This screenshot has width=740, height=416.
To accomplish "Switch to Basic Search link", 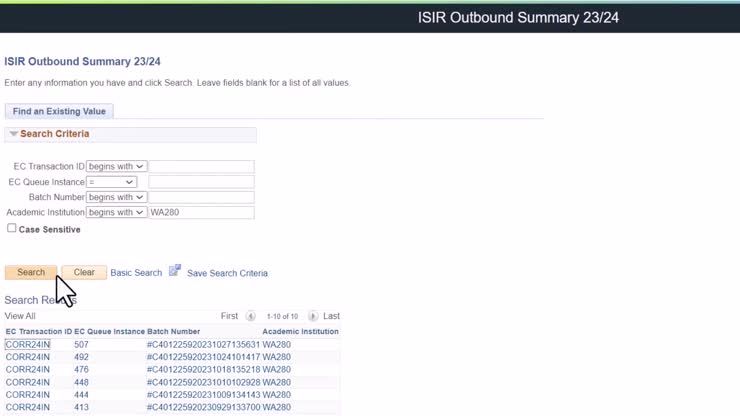I will (x=136, y=273).
